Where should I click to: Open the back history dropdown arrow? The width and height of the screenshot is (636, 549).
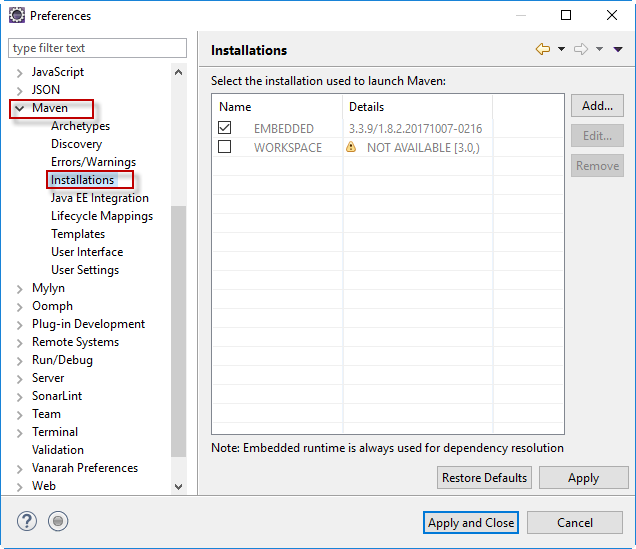[x=561, y=49]
